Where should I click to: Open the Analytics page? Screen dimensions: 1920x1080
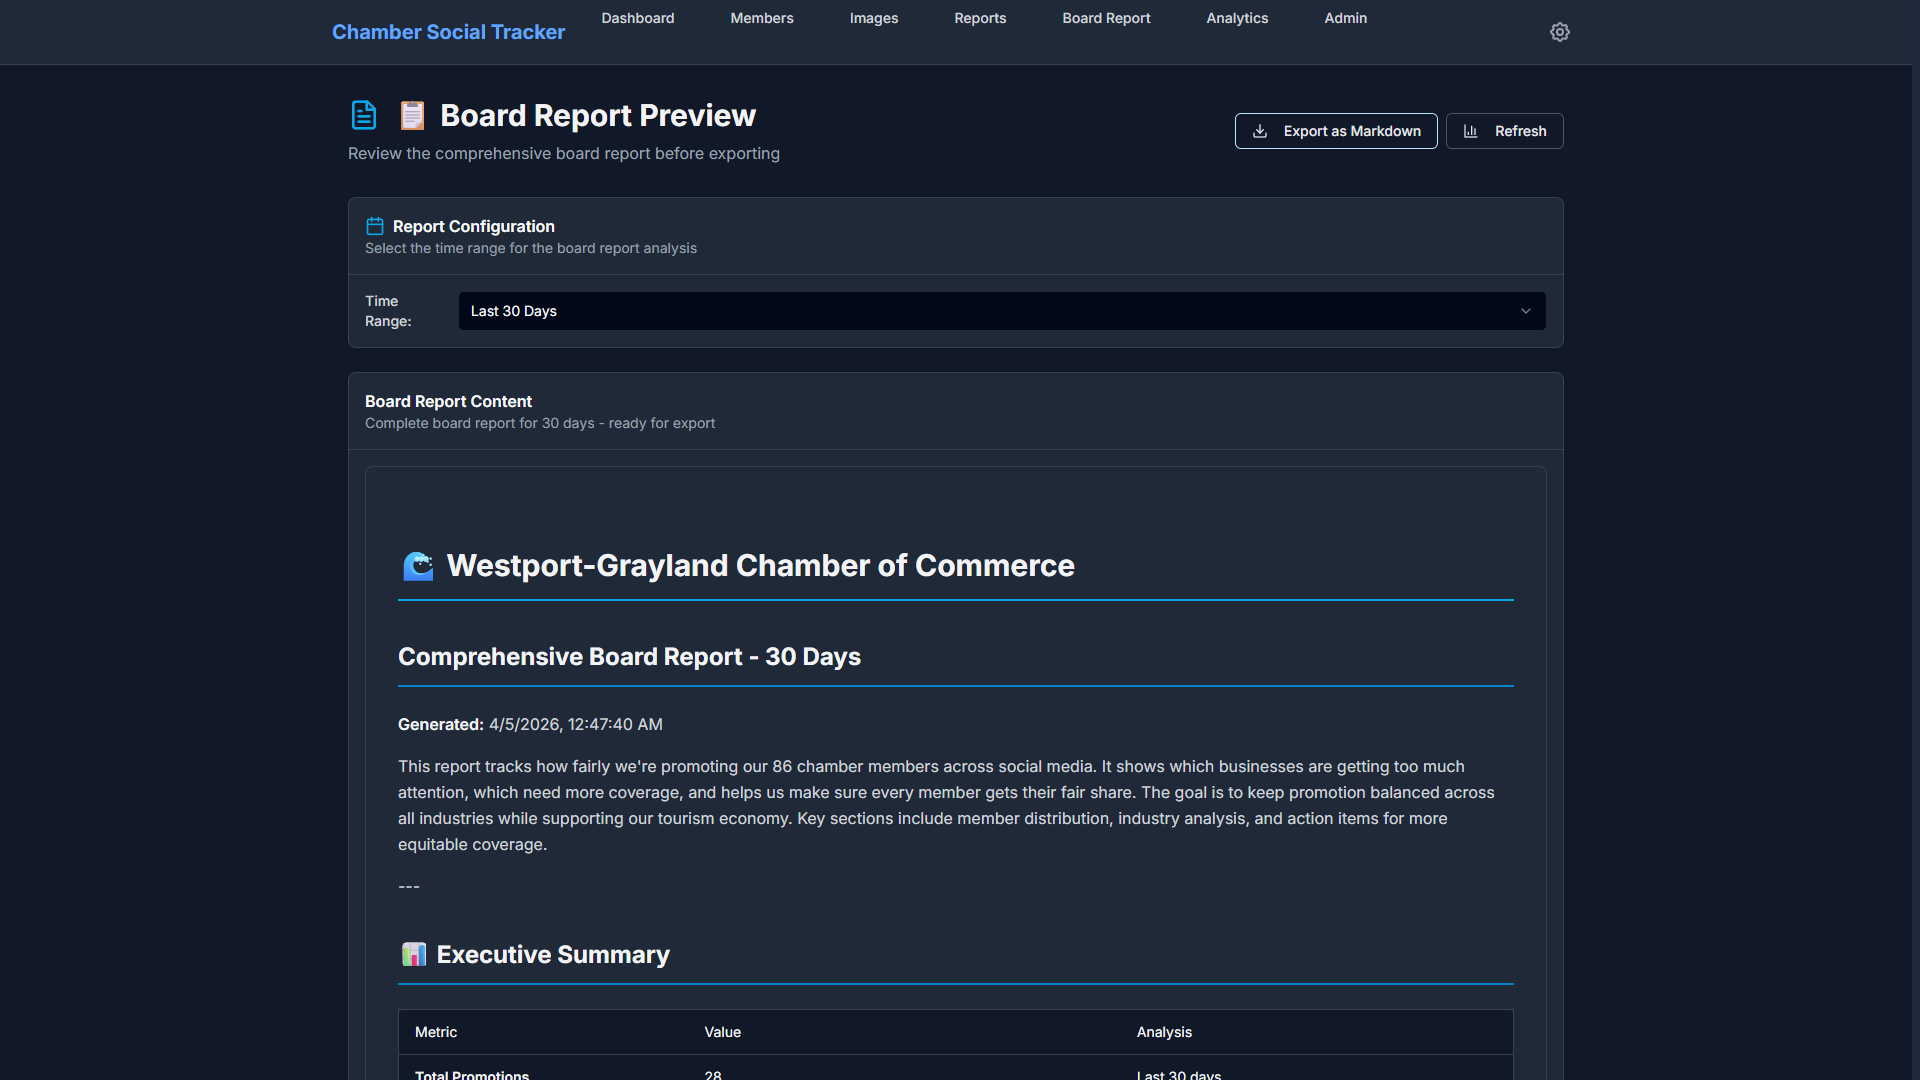1237,18
